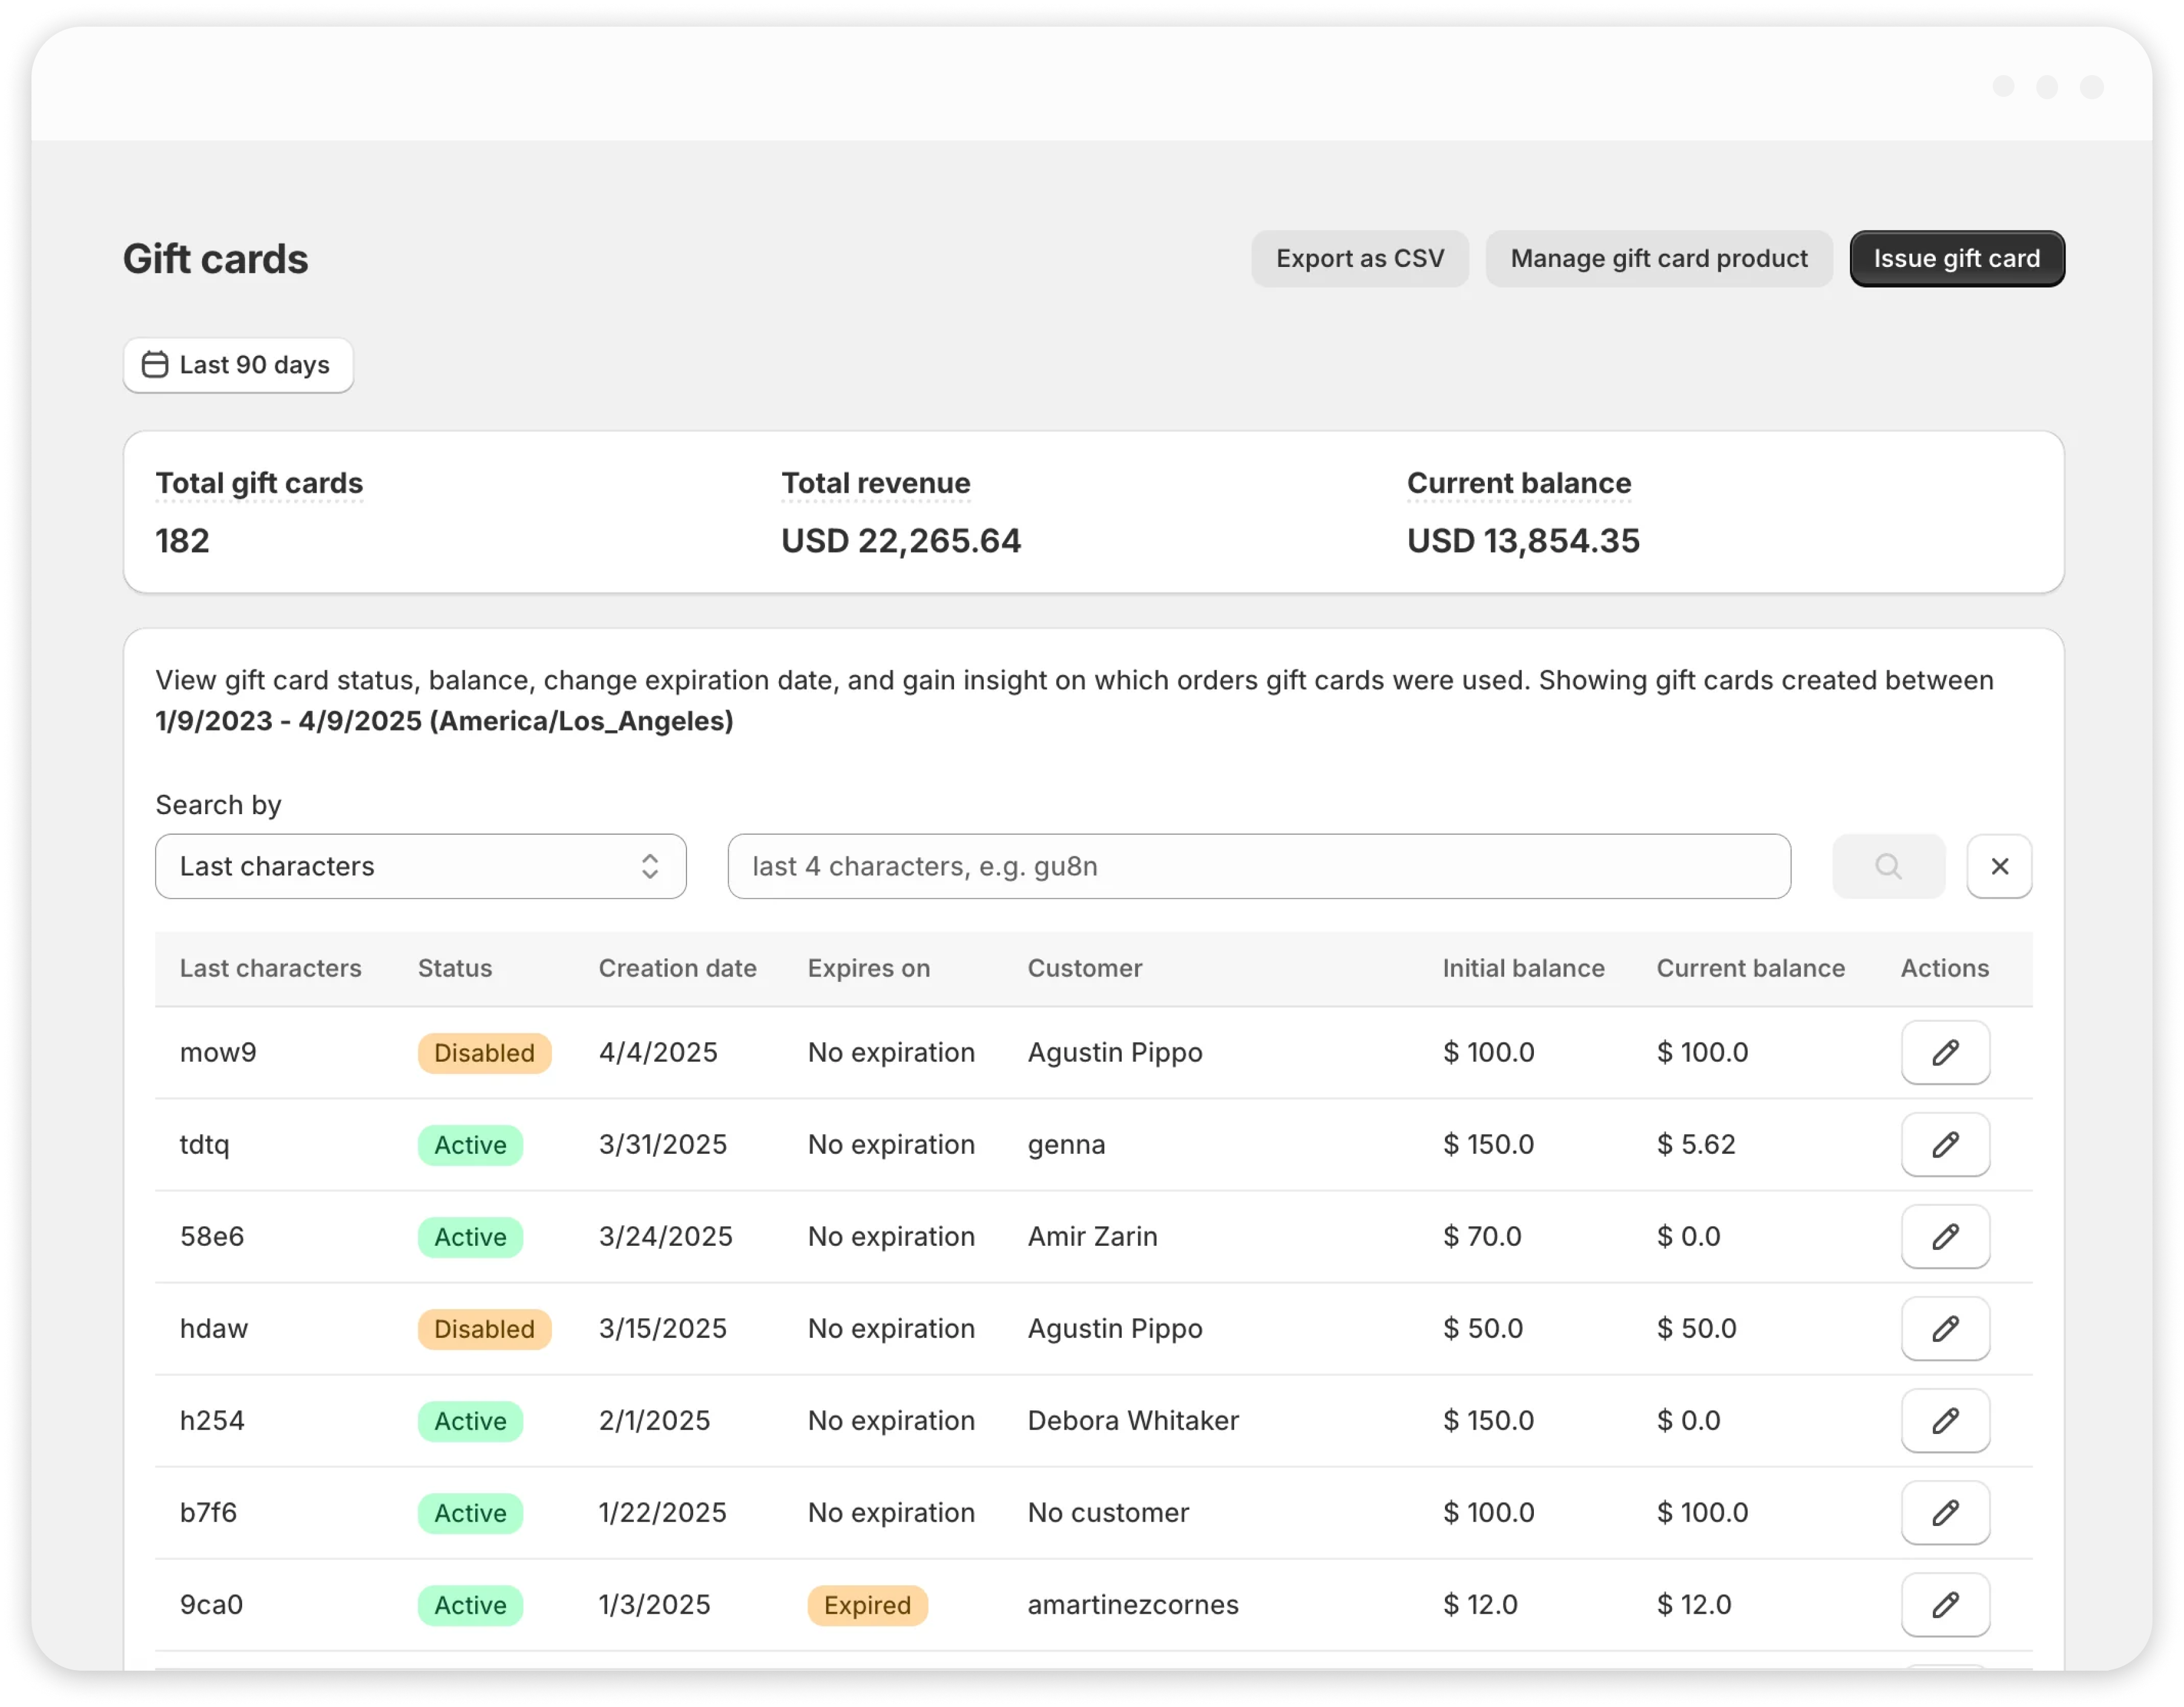Click the USD 13,854.35 balance value
The width and height of the screenshot is (2184, 1707).
click(x=1523, y=541)
